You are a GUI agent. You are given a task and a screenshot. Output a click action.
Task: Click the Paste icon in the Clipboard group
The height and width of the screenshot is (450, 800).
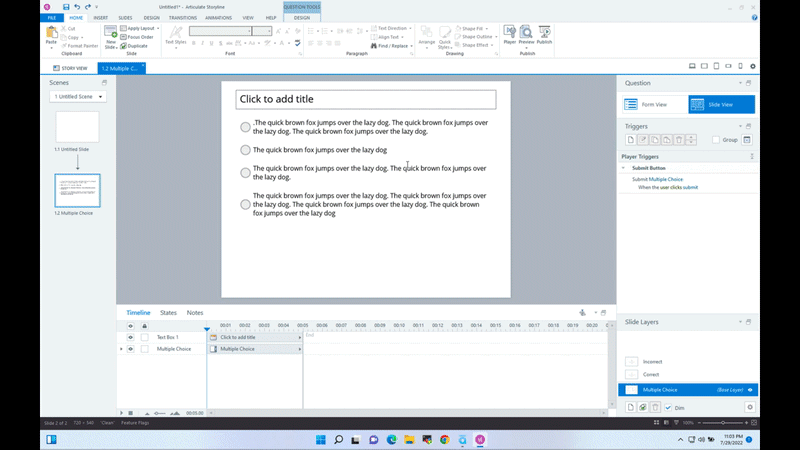pyautogui.click(x=51, y=34)
